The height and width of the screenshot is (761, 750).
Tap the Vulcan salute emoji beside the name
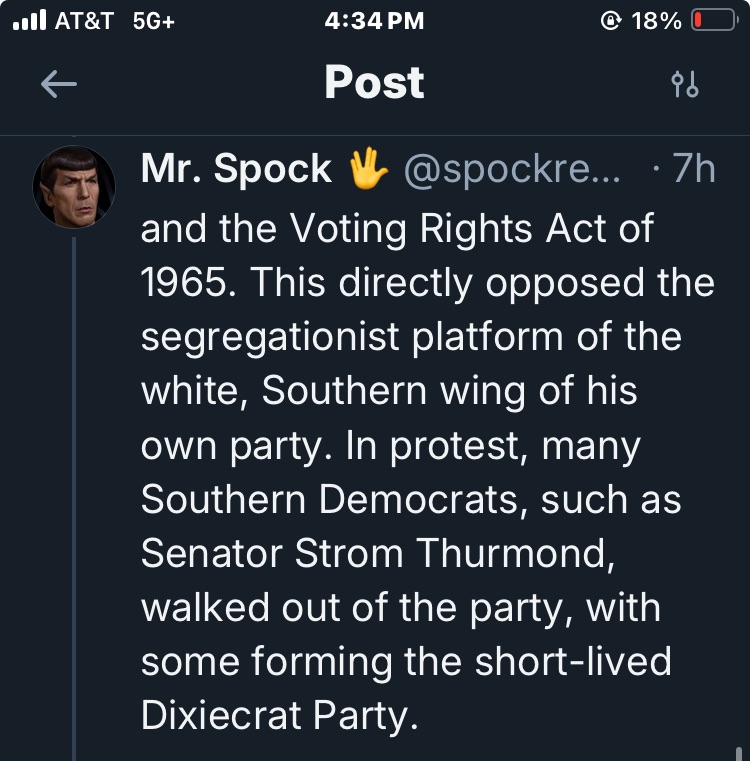point(367,170)
